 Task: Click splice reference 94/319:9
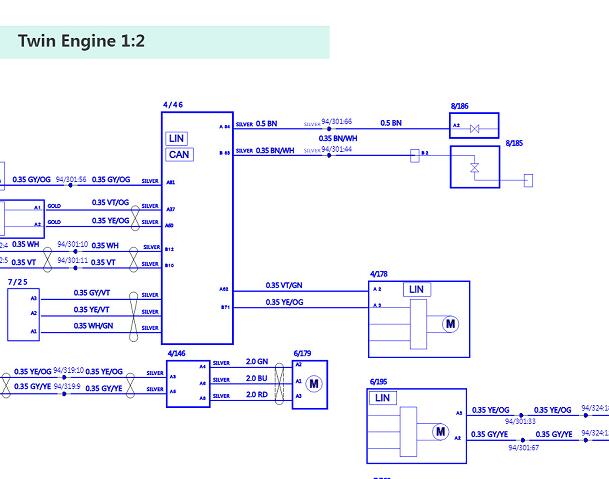67,387
